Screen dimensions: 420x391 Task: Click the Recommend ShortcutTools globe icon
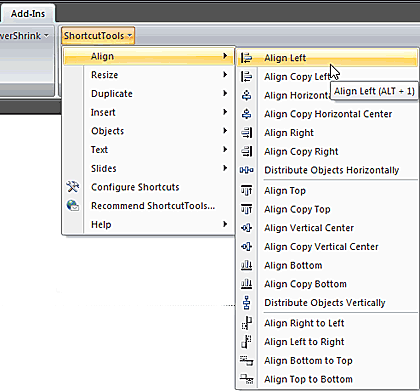click(73, 205)
